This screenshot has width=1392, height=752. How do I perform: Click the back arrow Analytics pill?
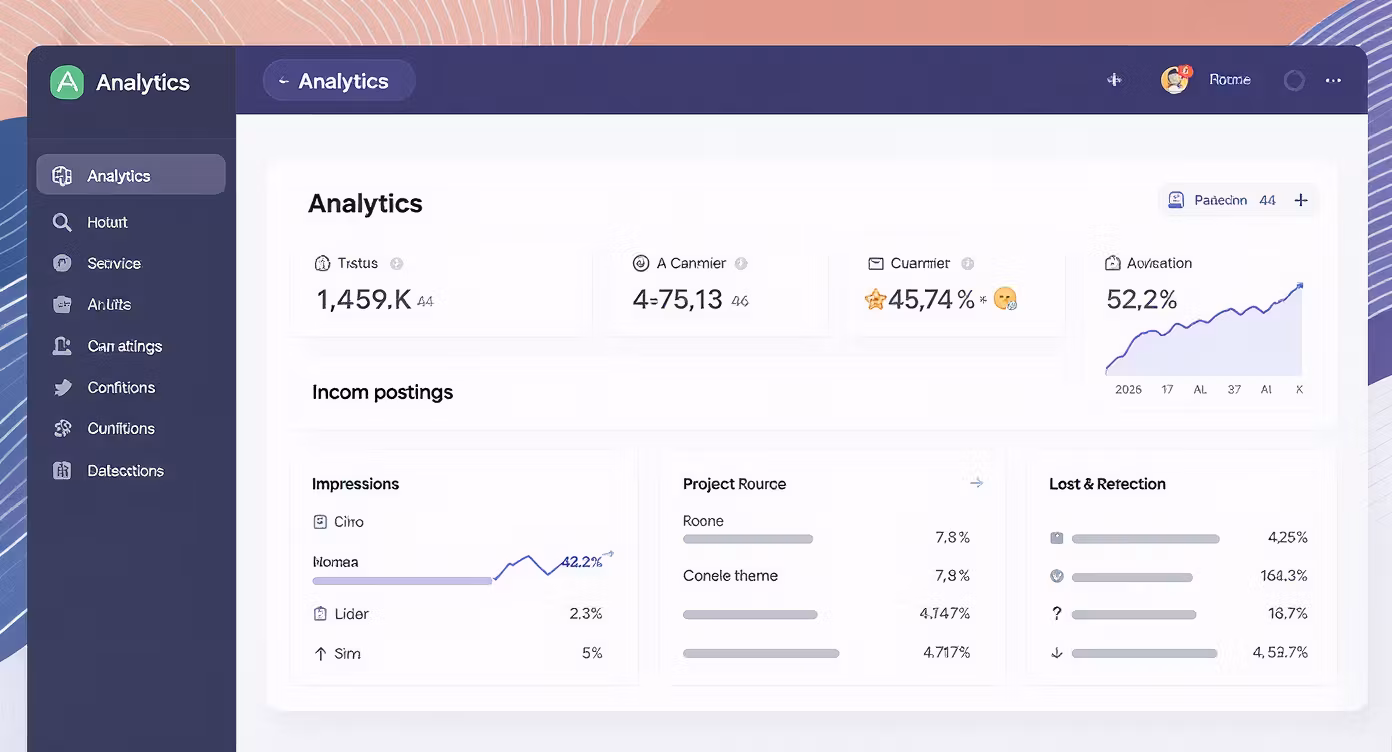[339, 81]
